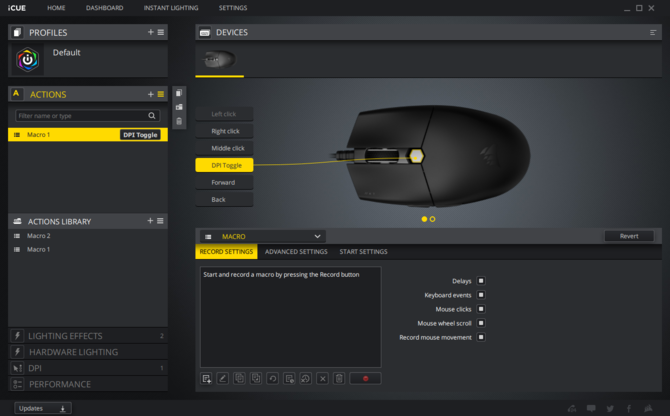Open the Corsair sails logo in bottom bar

coord(648,408)
